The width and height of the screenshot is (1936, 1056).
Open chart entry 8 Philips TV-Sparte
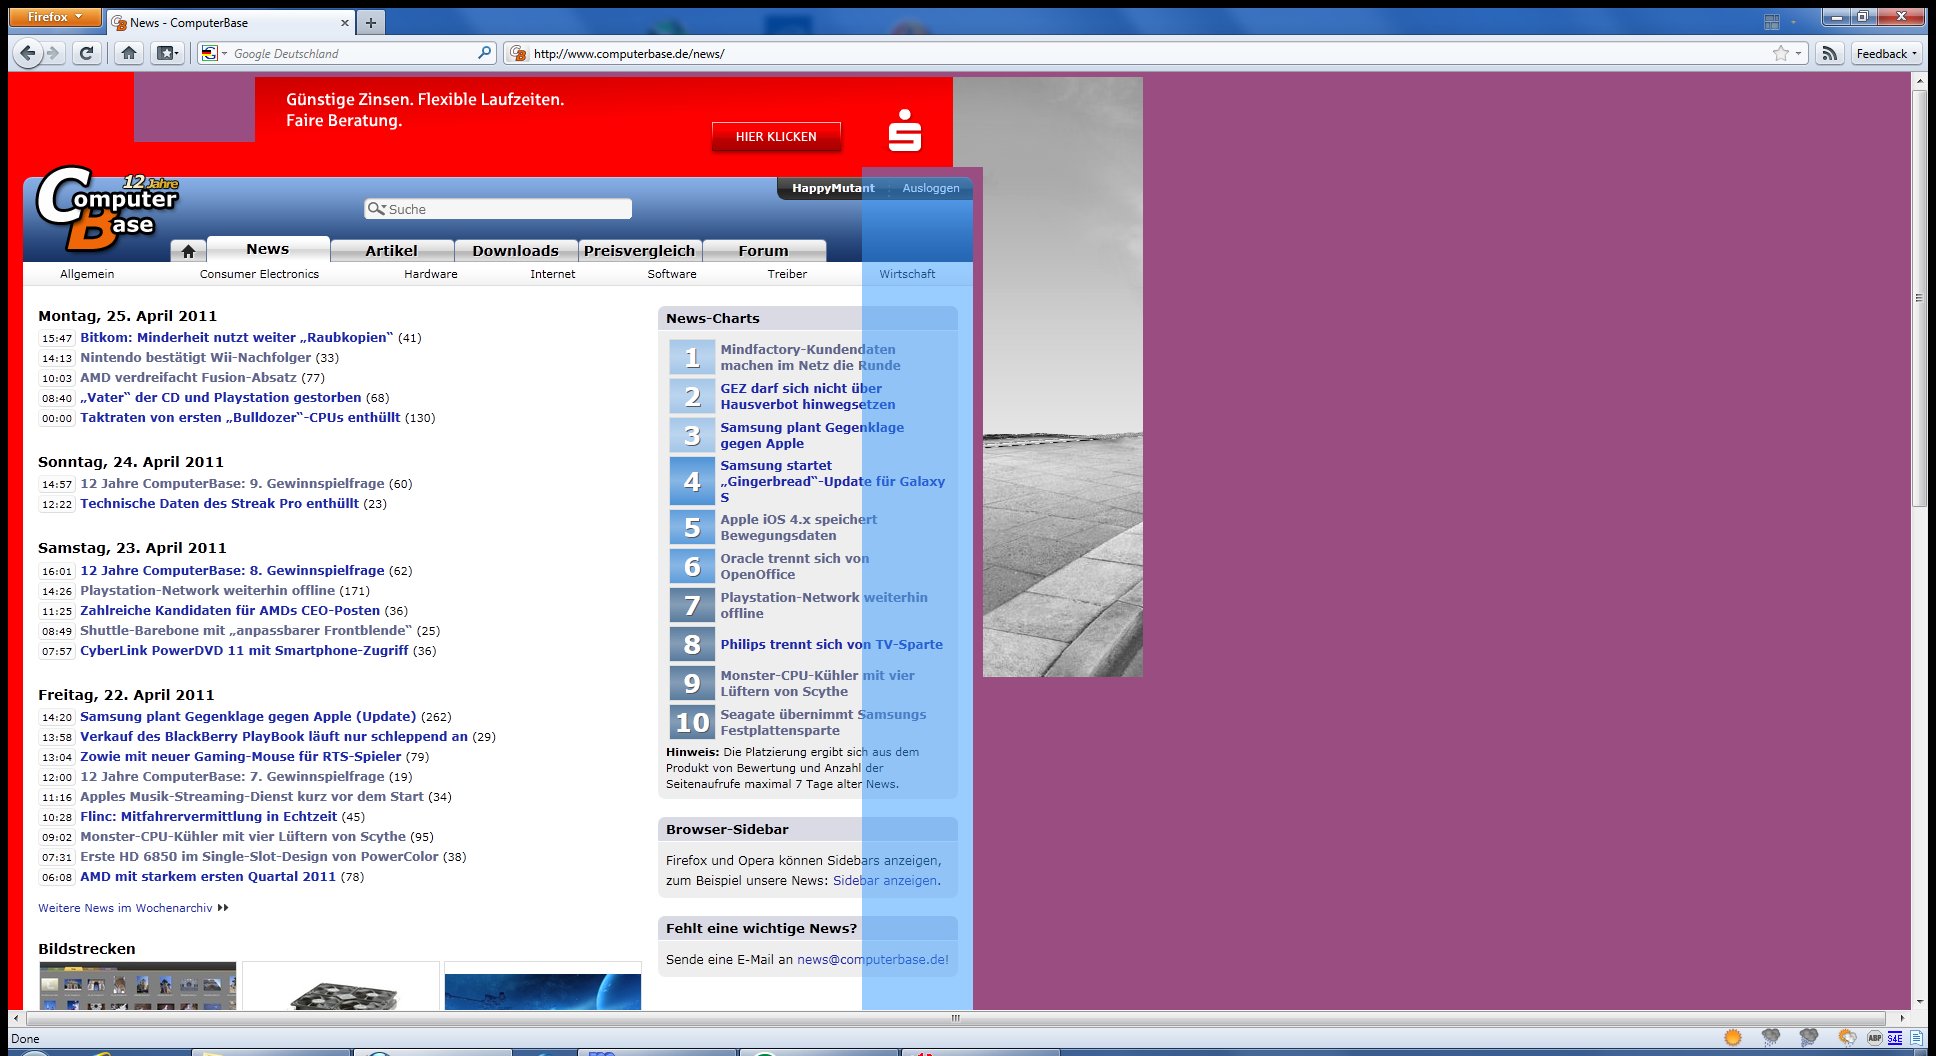[x=832, y=645]
